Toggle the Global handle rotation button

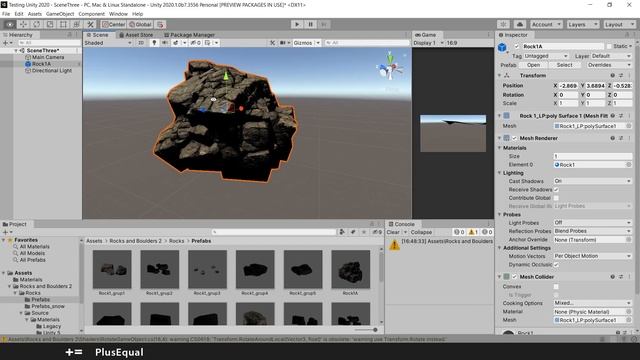tap(140, 24)
